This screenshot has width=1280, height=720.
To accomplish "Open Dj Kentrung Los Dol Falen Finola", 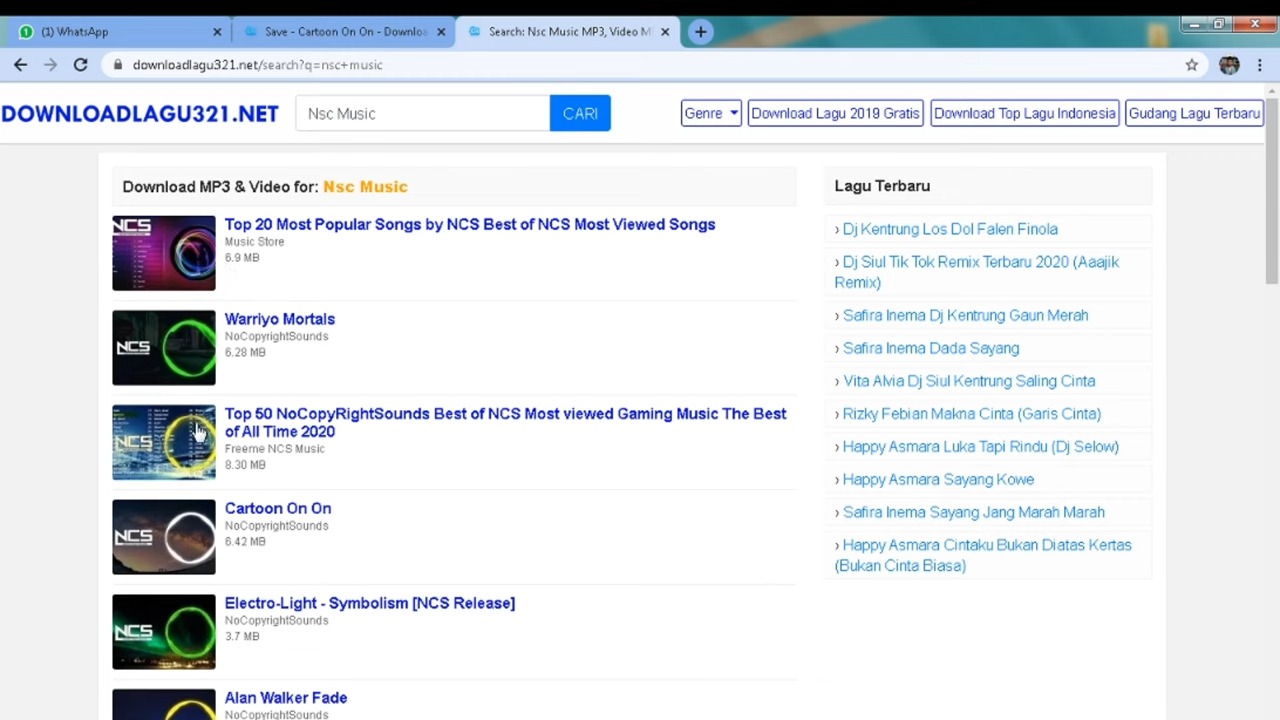I will tap(950, 229).
